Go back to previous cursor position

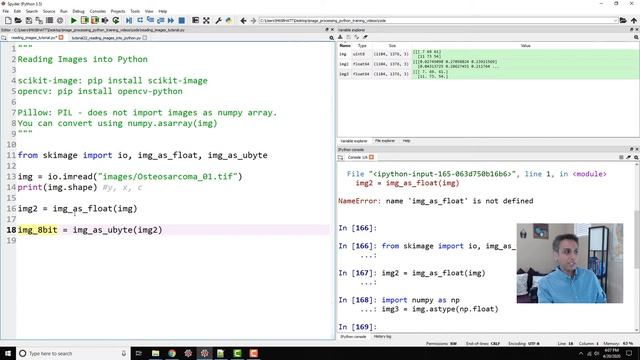(243, 20)
